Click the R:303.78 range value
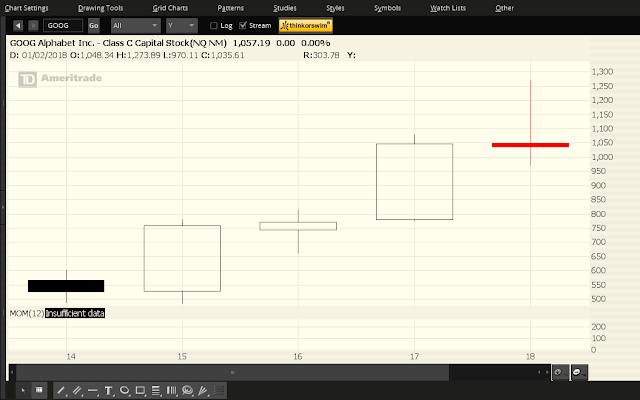This screenshot has width=640, height=400. pyautogui.click(x=321, y=55)
